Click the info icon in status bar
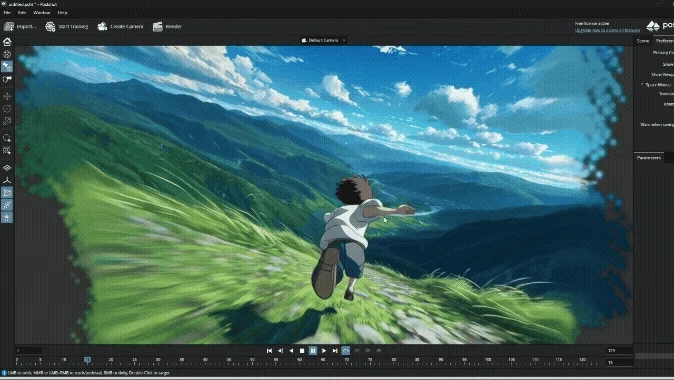674x380 pixels. [x=4, y=373]
